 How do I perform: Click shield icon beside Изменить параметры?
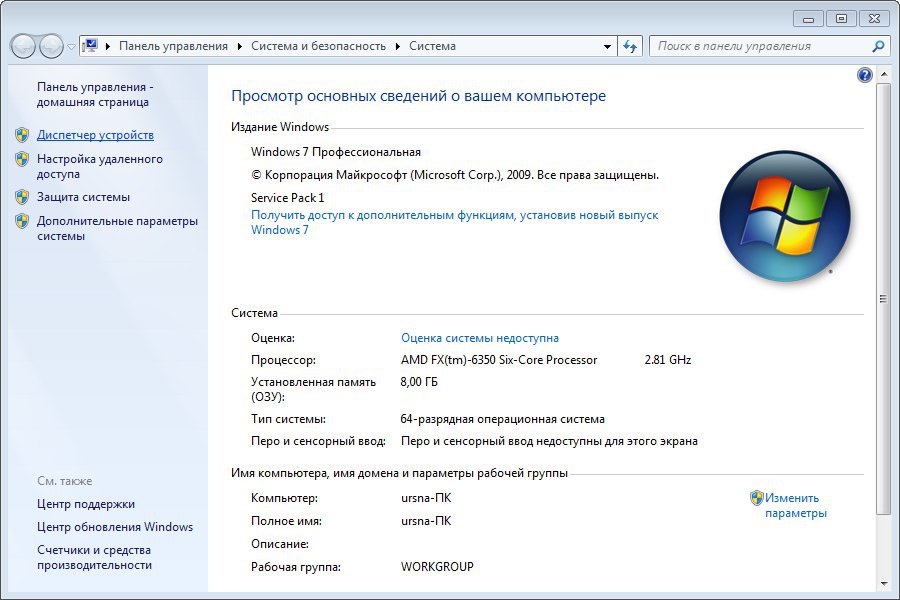coord(757,498)
